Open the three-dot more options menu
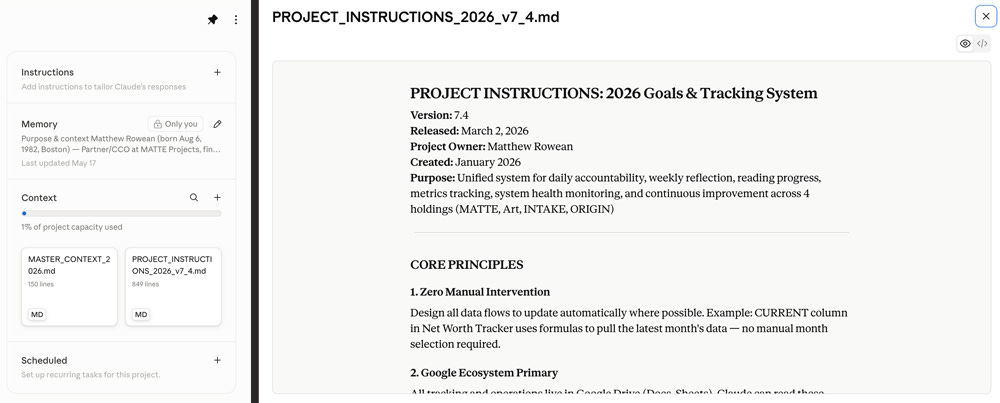 click(x=236, y=20)
